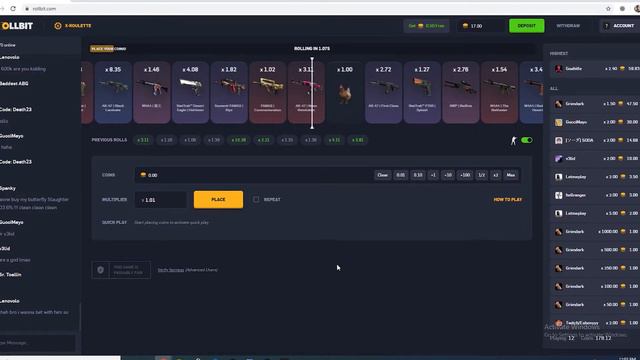
Task: Open the How To Play link
Action: 508,200
